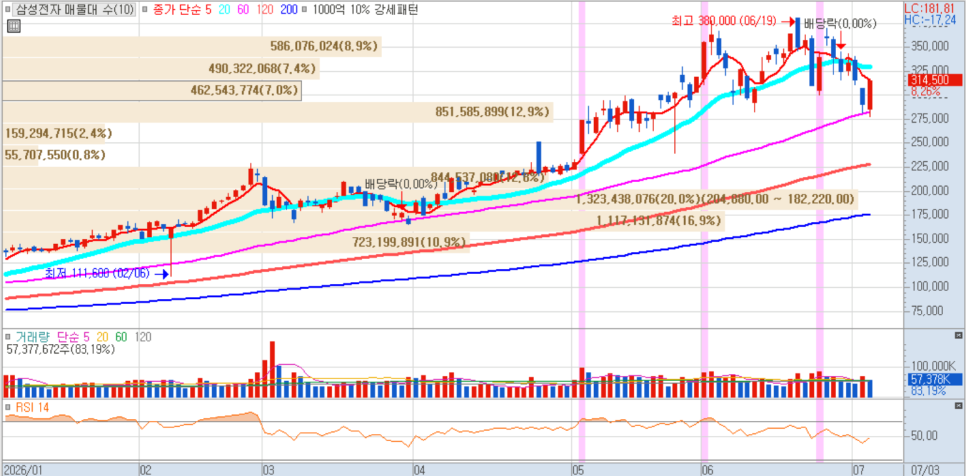Screen dimensions: 966x476
Task: Open the grid icon below the title label
Action: (x=14, y=26)
